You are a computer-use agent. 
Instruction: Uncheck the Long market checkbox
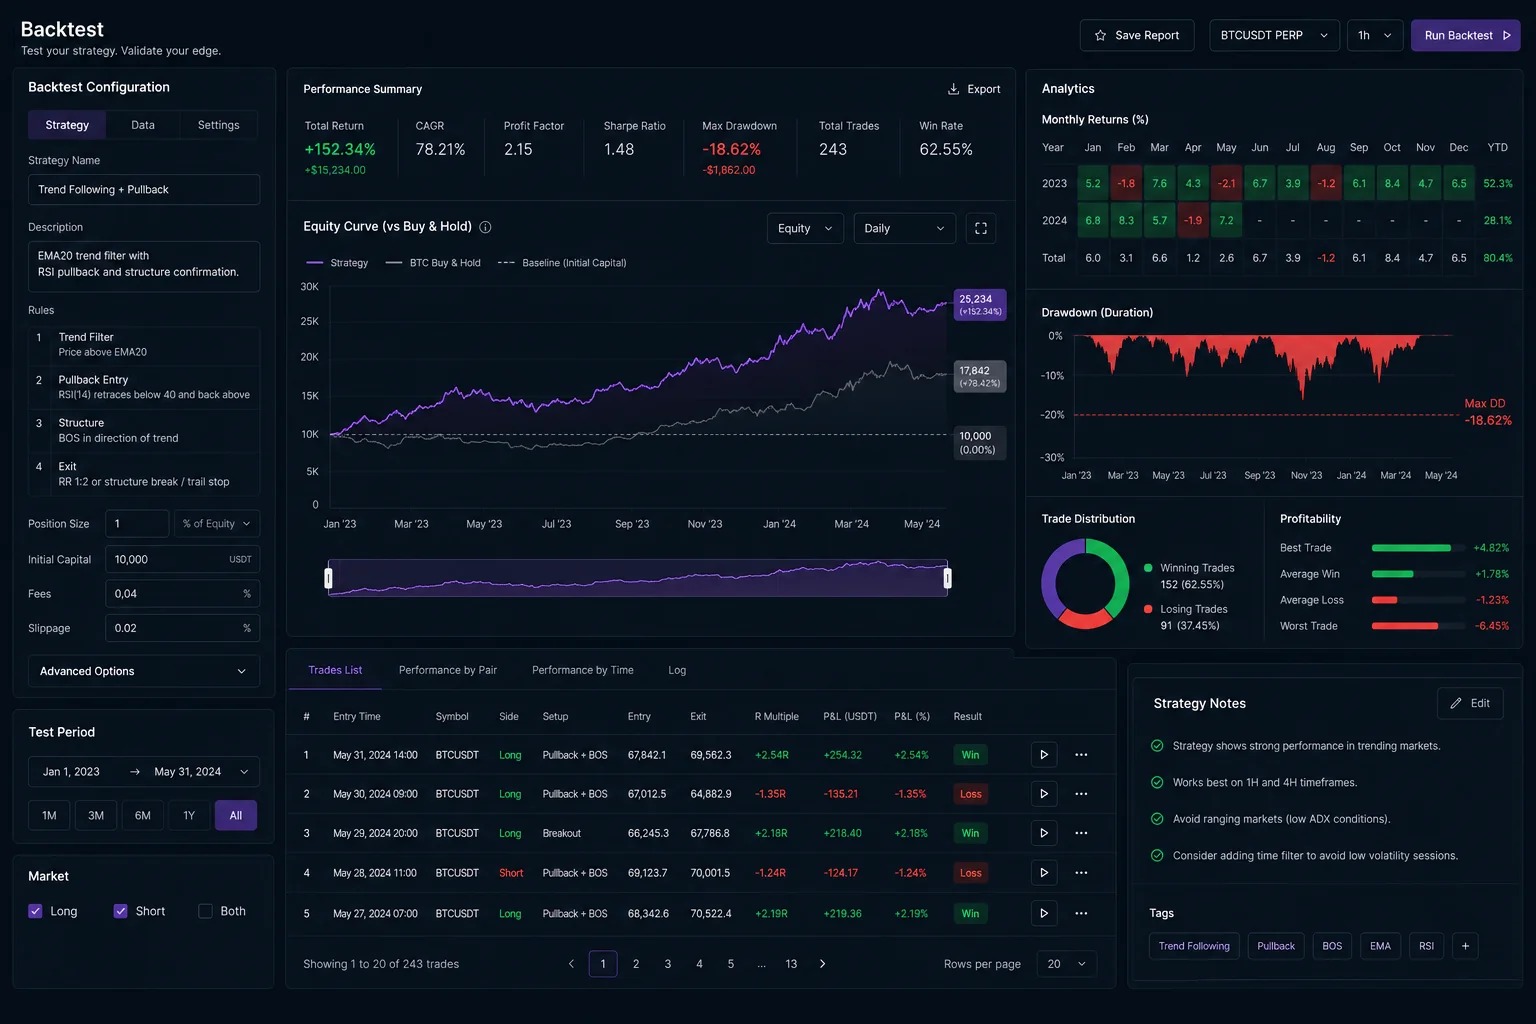35,911
